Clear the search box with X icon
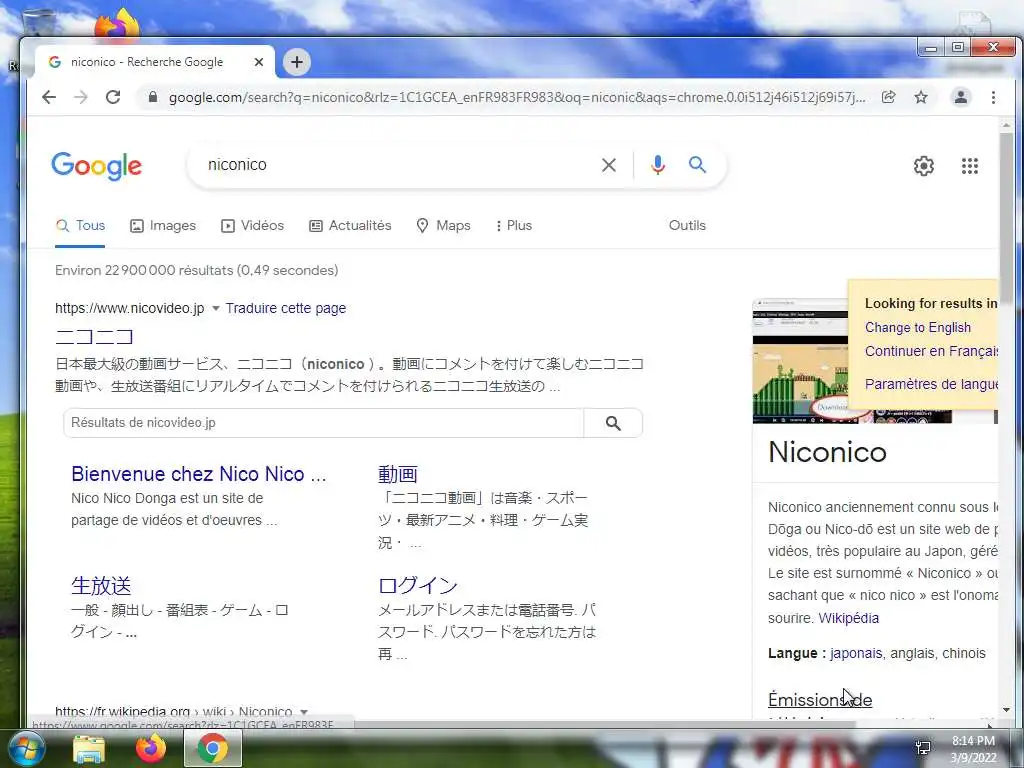This screenshot has width=1024, height=768. pyautogui.click(x=609, y=165)
